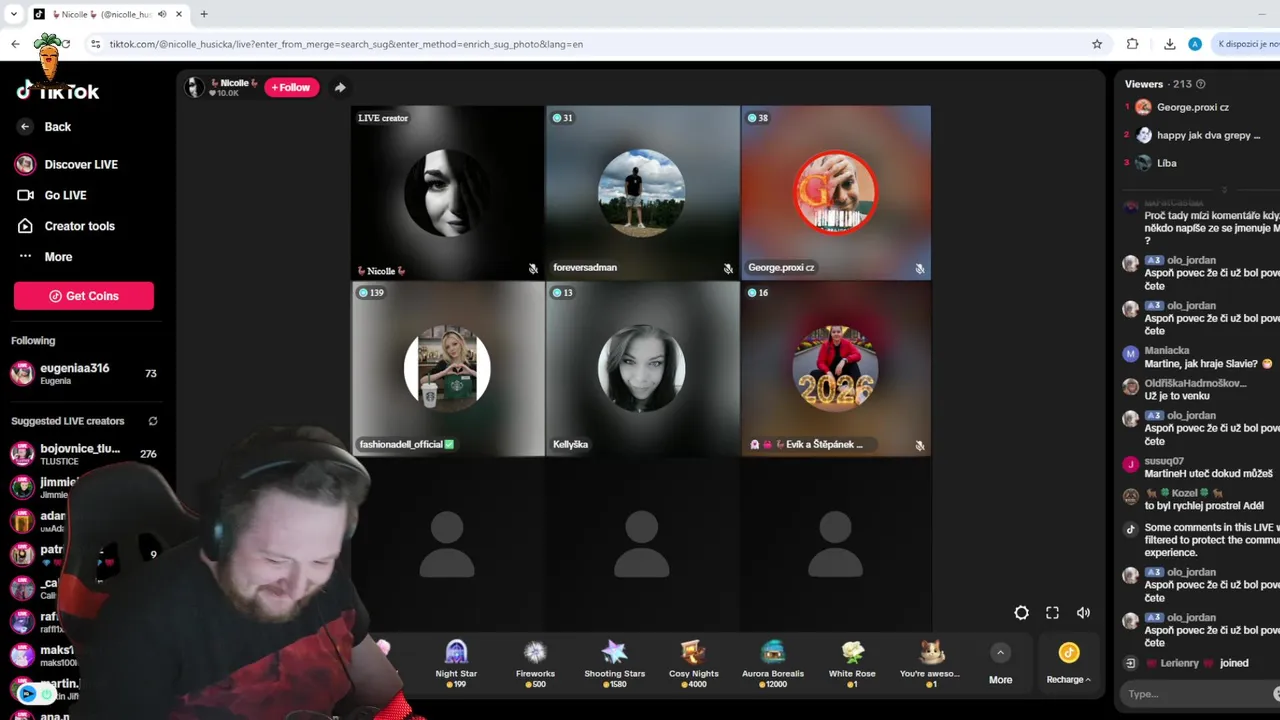Click the browser address bar URL

[x=346, y=44]
